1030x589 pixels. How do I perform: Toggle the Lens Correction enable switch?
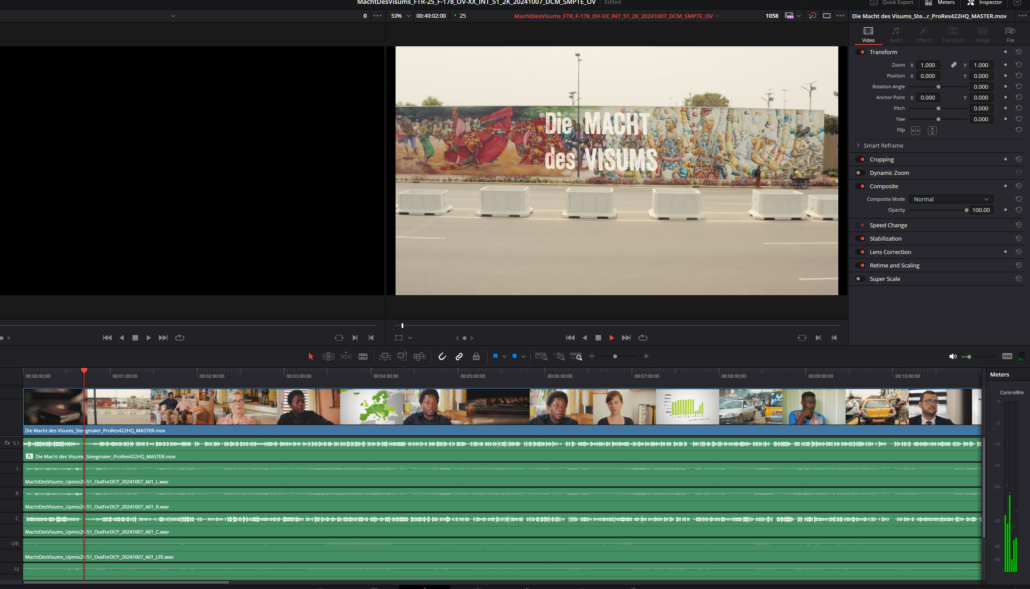point(862,252)
